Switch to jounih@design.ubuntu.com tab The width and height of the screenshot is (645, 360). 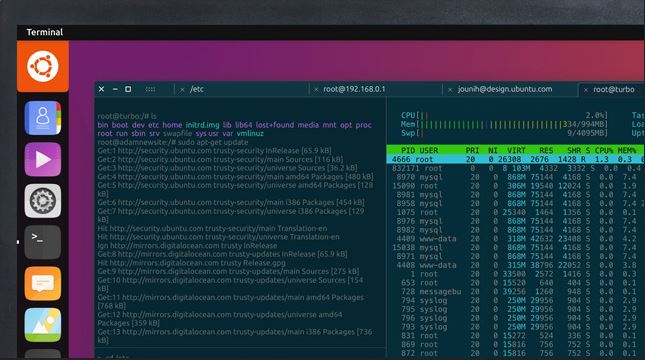coord(510,89)
